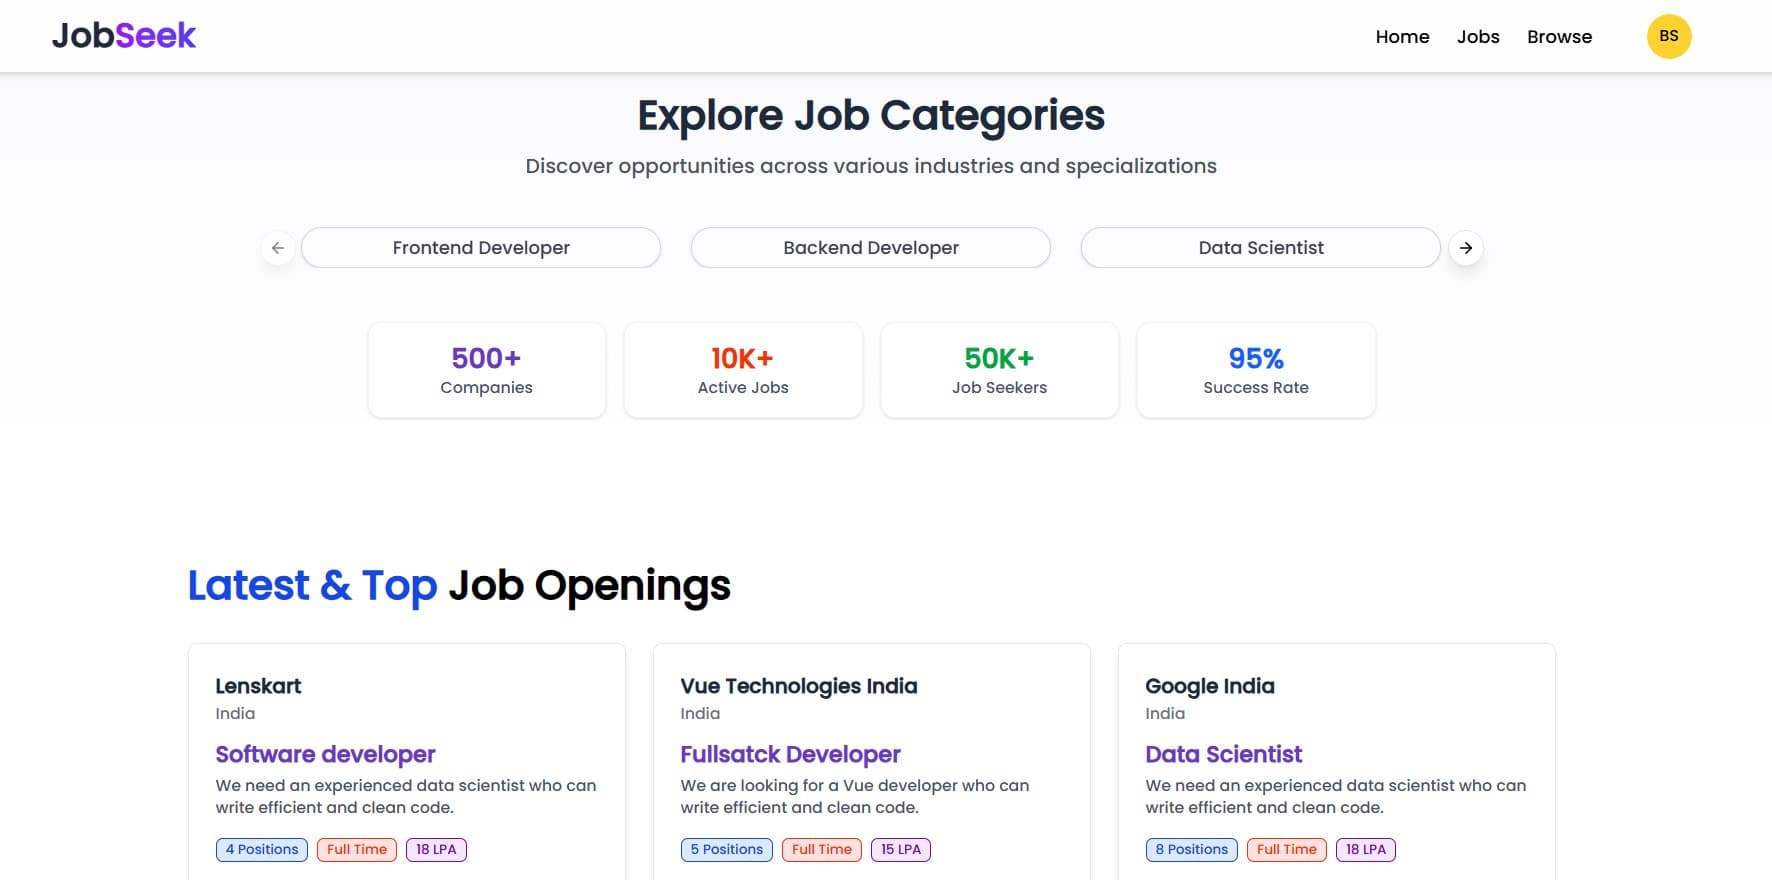The height and width of the screenshot is (880, 1772).
Task: Click the 10K+ Active Jobs card
Action: pyautogui.click(x=743, y=370)
